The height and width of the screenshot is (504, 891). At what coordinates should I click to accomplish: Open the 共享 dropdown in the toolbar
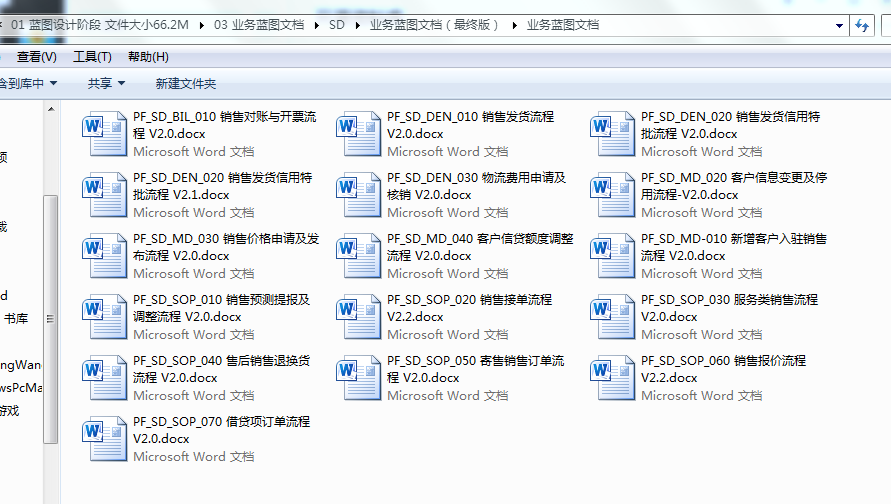[x=106, y=84]
